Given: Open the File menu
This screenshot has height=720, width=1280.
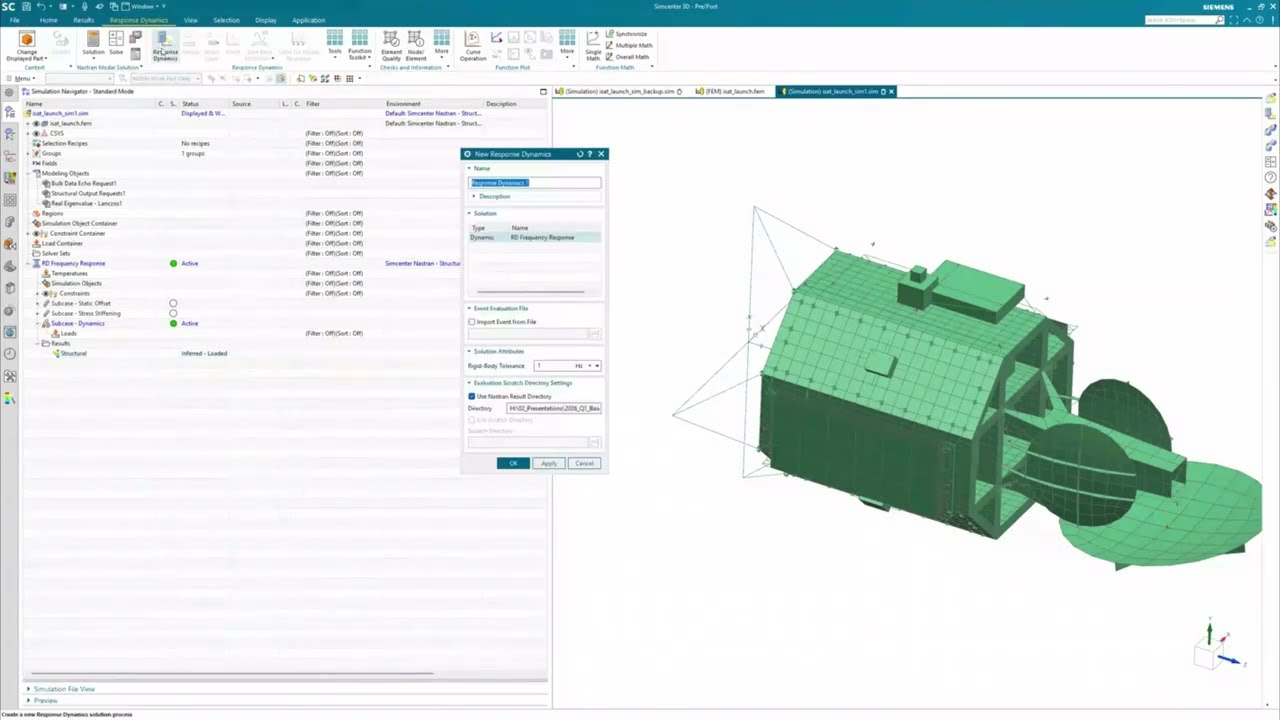Looking at the screenshot, I should click(15, 20).
